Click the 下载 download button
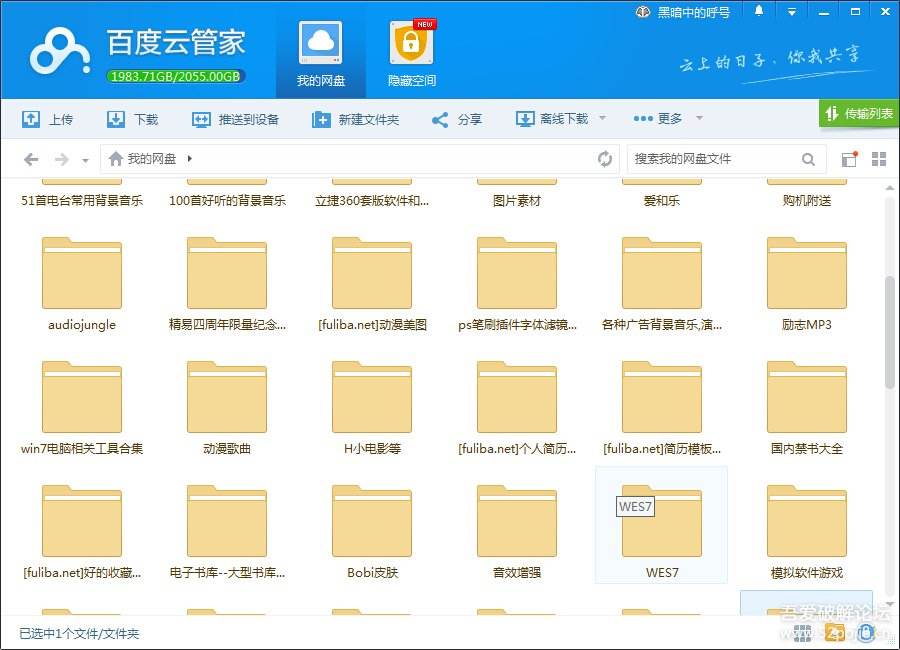The image size is (900, 650). pyautogui.click(x=132, y=119)
